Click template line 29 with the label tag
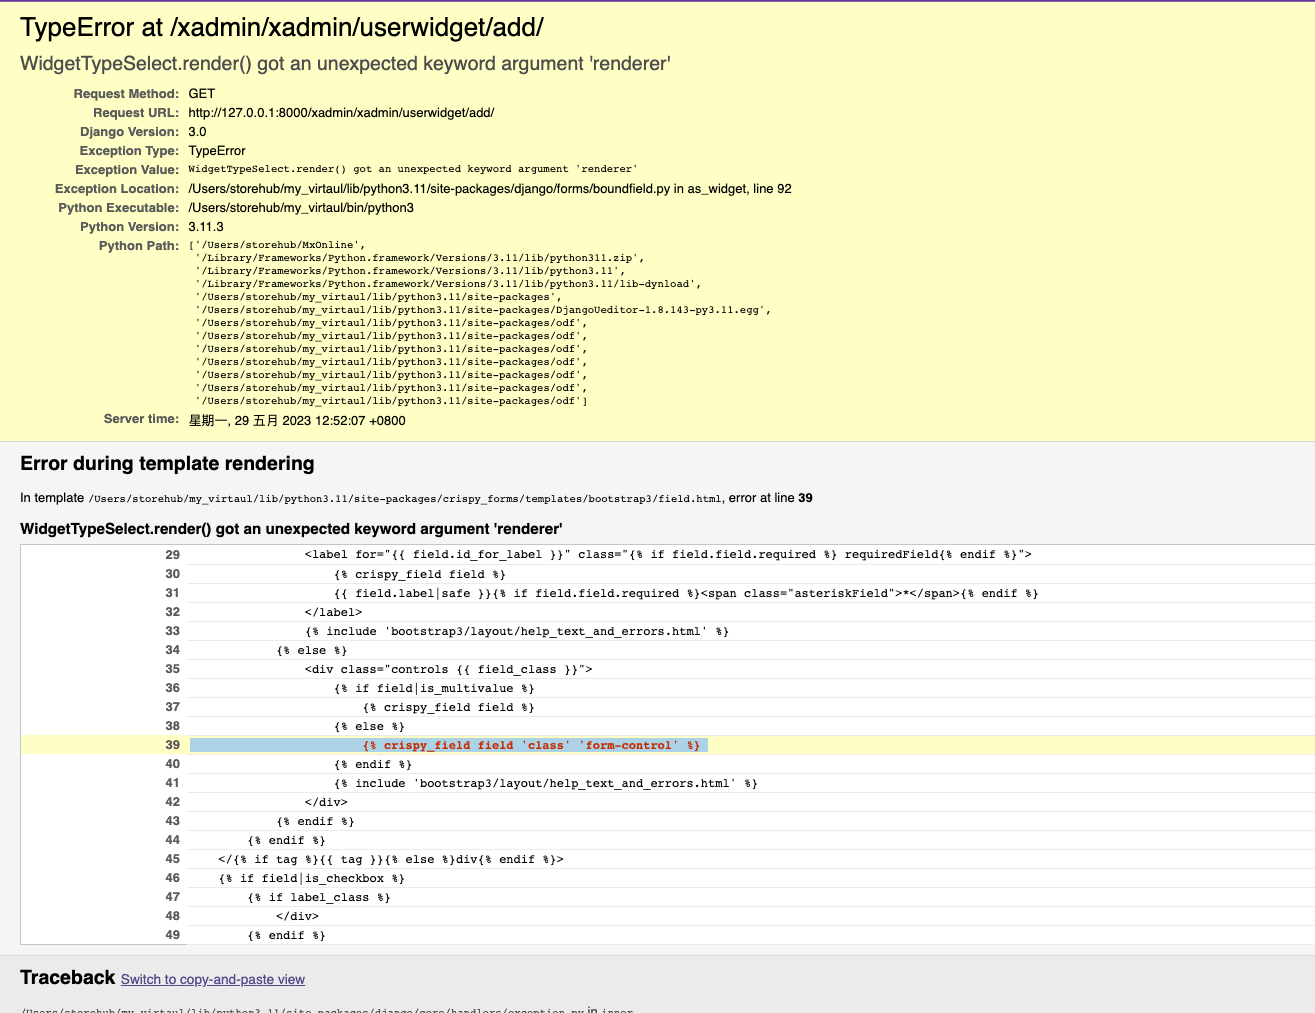Image resolution: width=1315 pixels, height=1013 pixels. 668,555
